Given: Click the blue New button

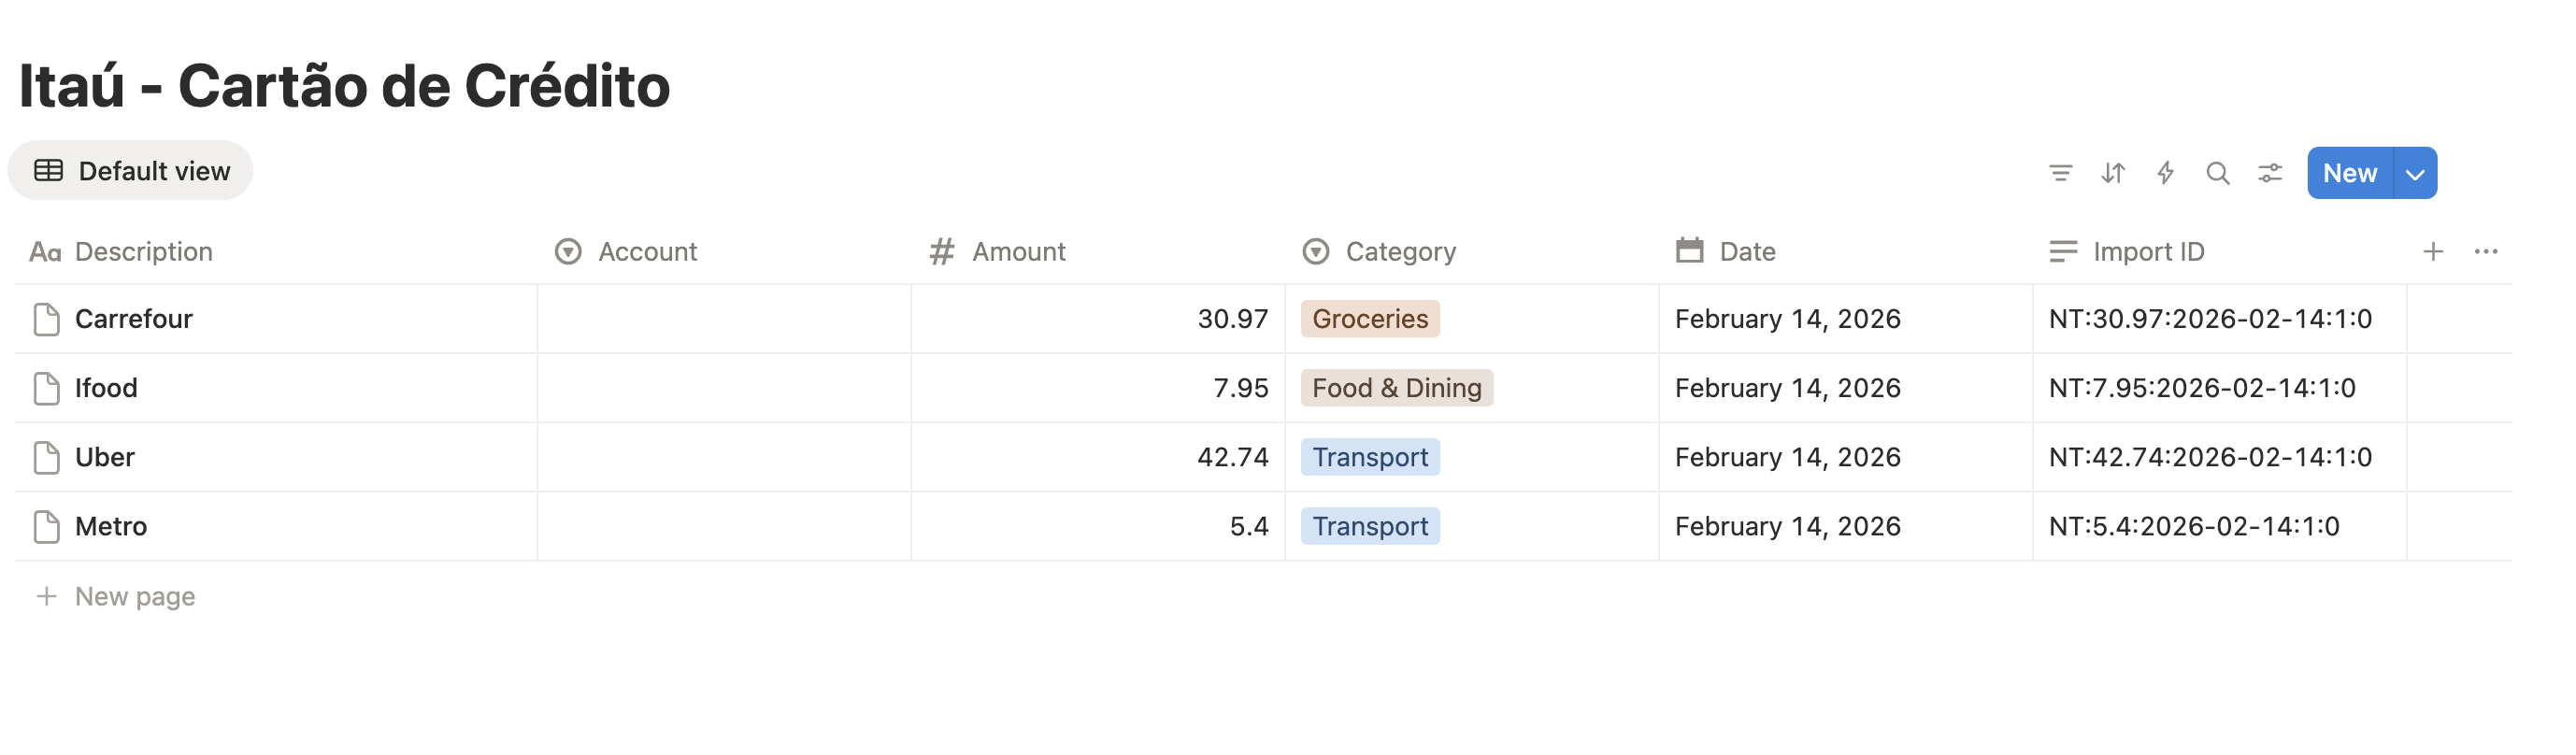Looking at the screenshot, I should (2349, 174).
